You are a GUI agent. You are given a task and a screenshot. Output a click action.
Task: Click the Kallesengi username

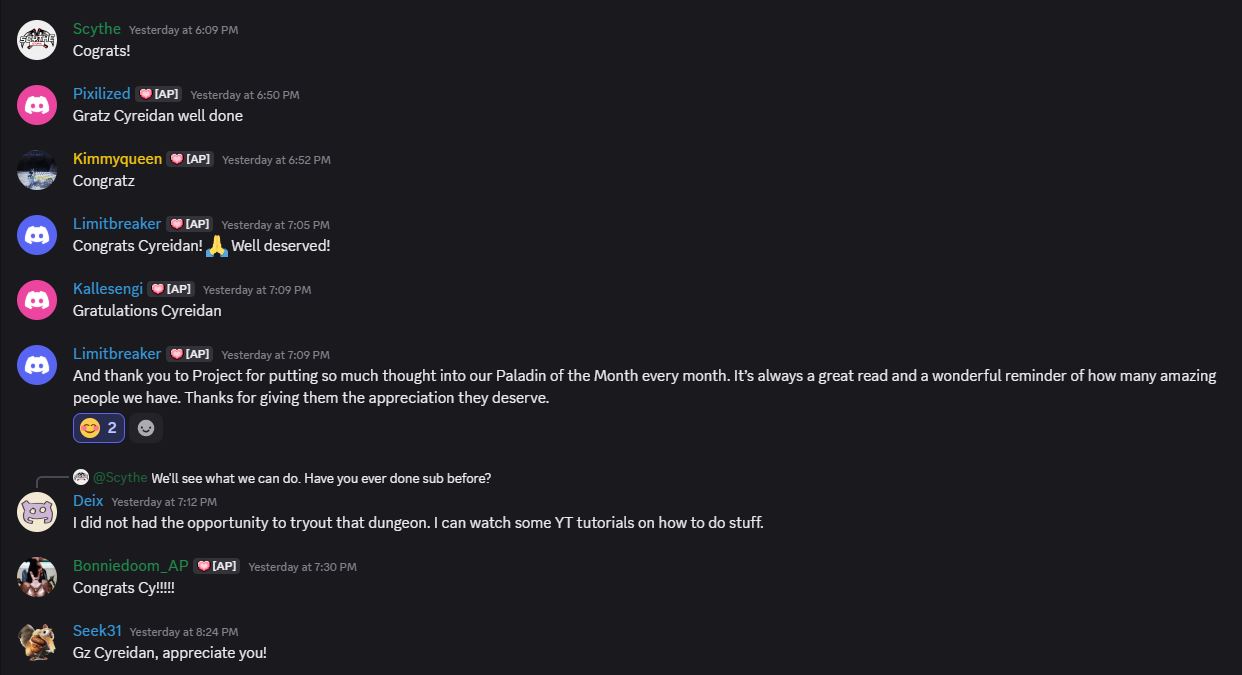pos(108,289)
